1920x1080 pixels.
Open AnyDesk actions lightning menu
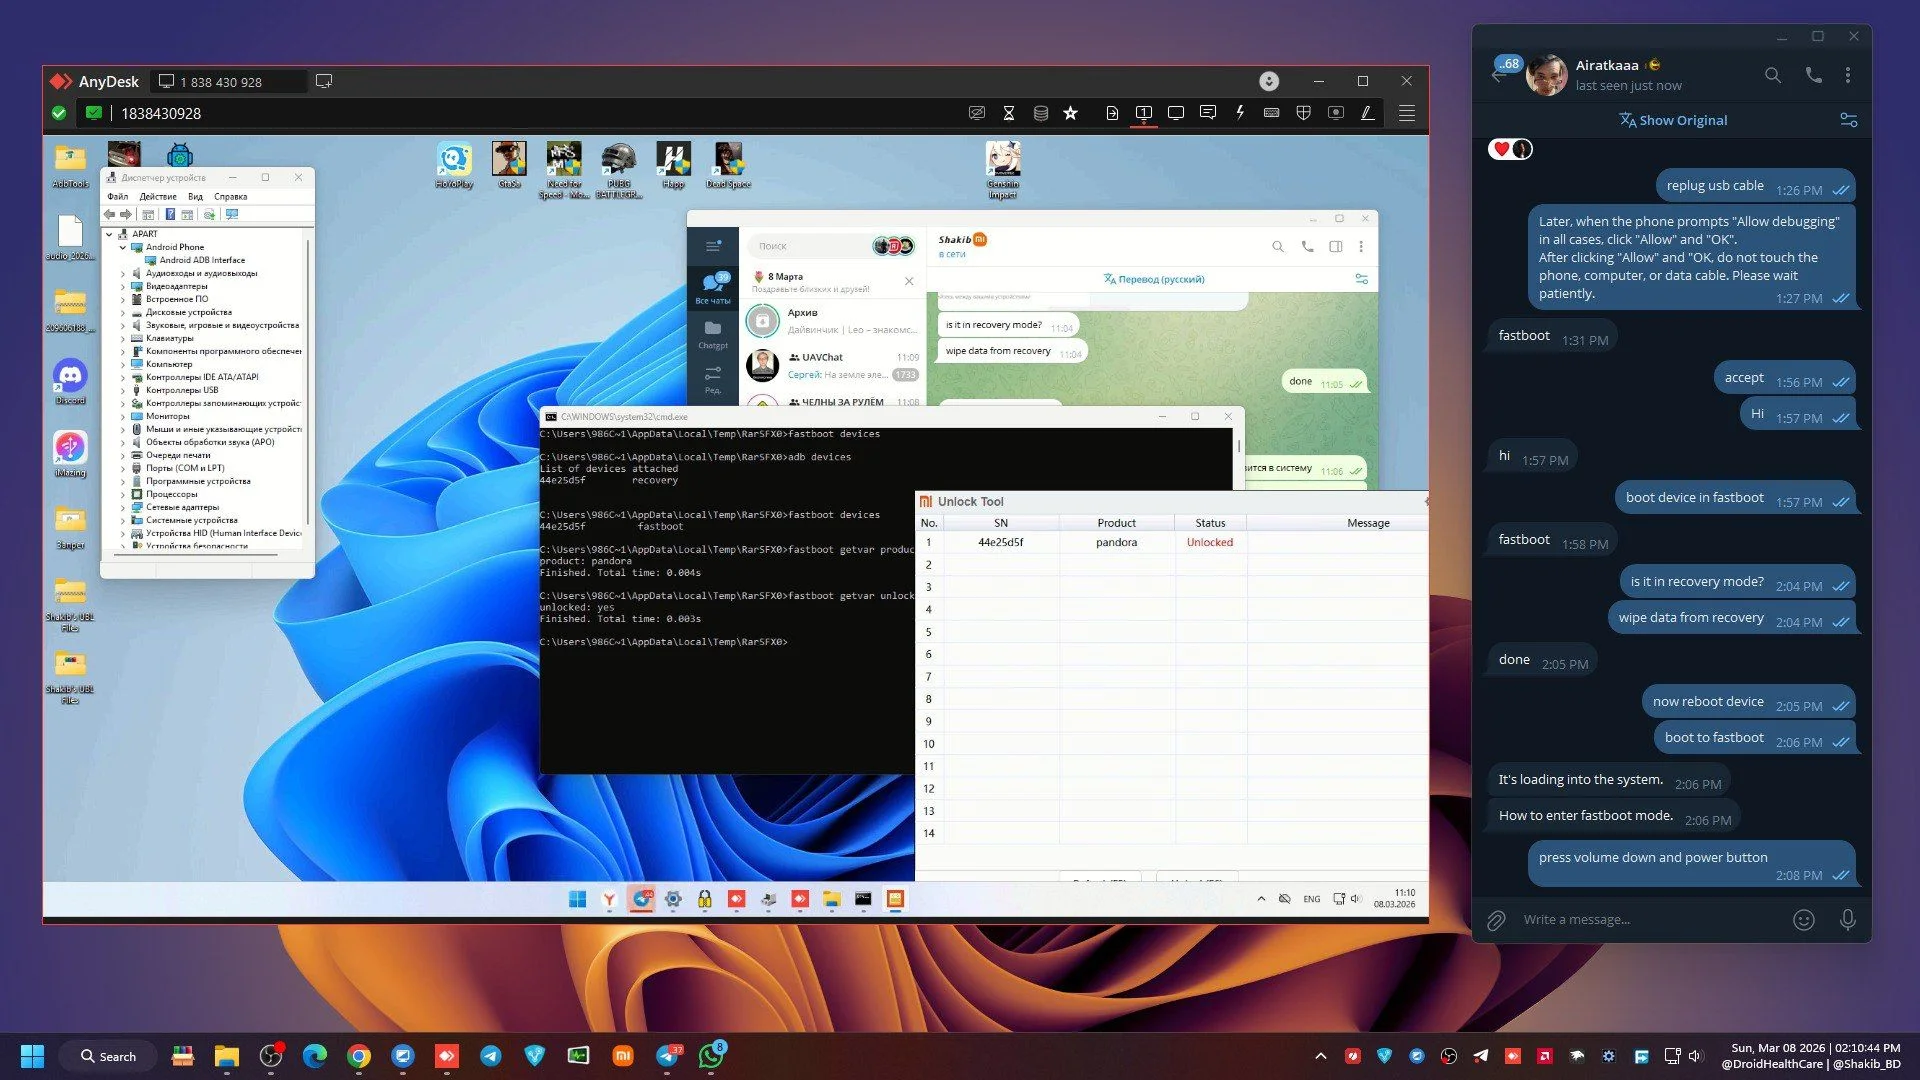1240,113
